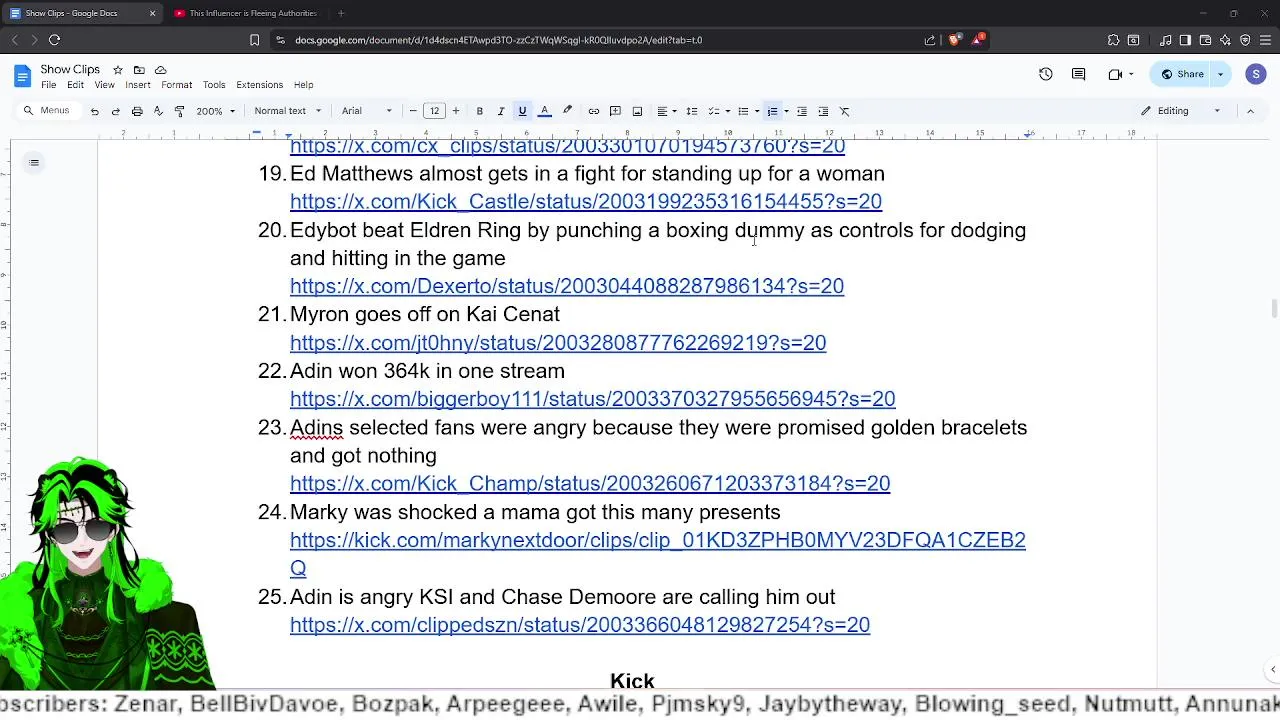The height and width of the screenshot is (720, 1280).
Task: Open the Extensions menu
Action: tap(259, 85)
